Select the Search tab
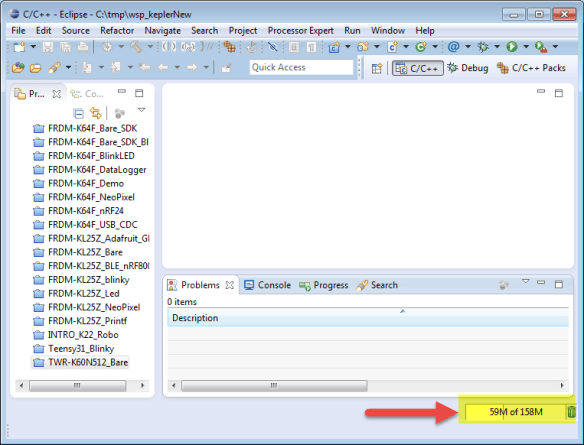584x445 pixels. click(377, 285)
